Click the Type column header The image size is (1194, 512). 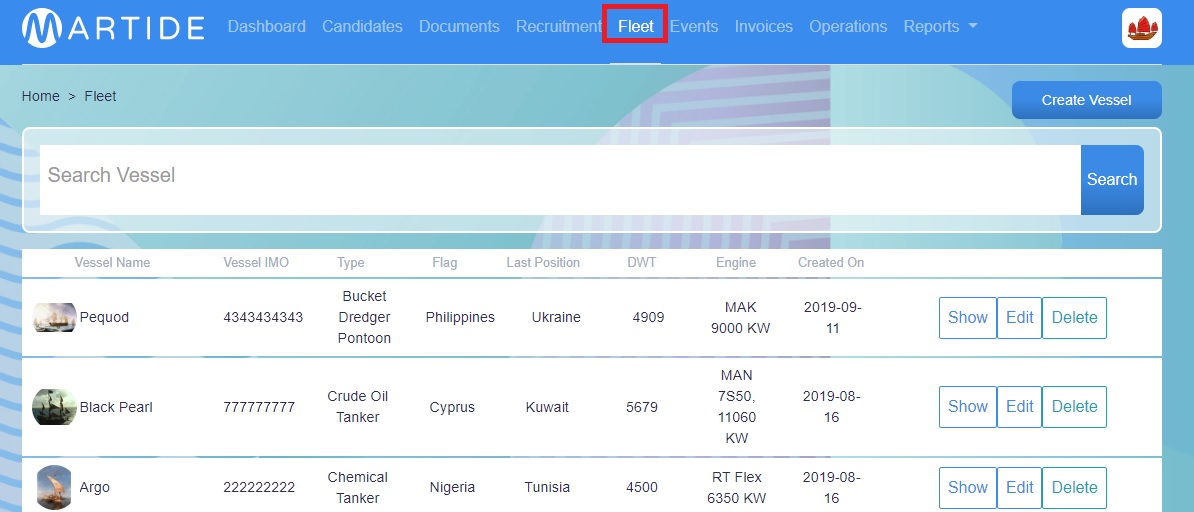click(x=351, y=263)
